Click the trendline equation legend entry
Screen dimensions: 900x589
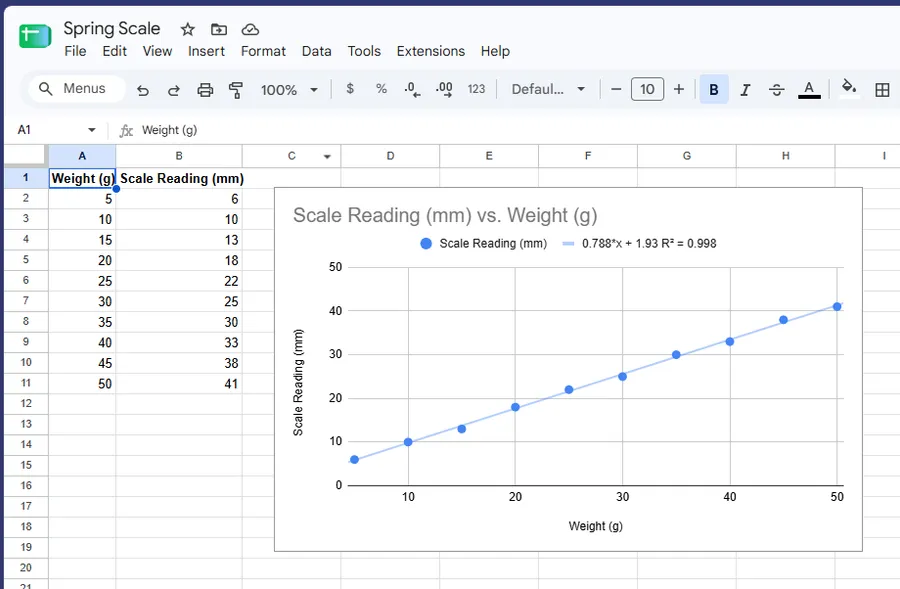639,243
